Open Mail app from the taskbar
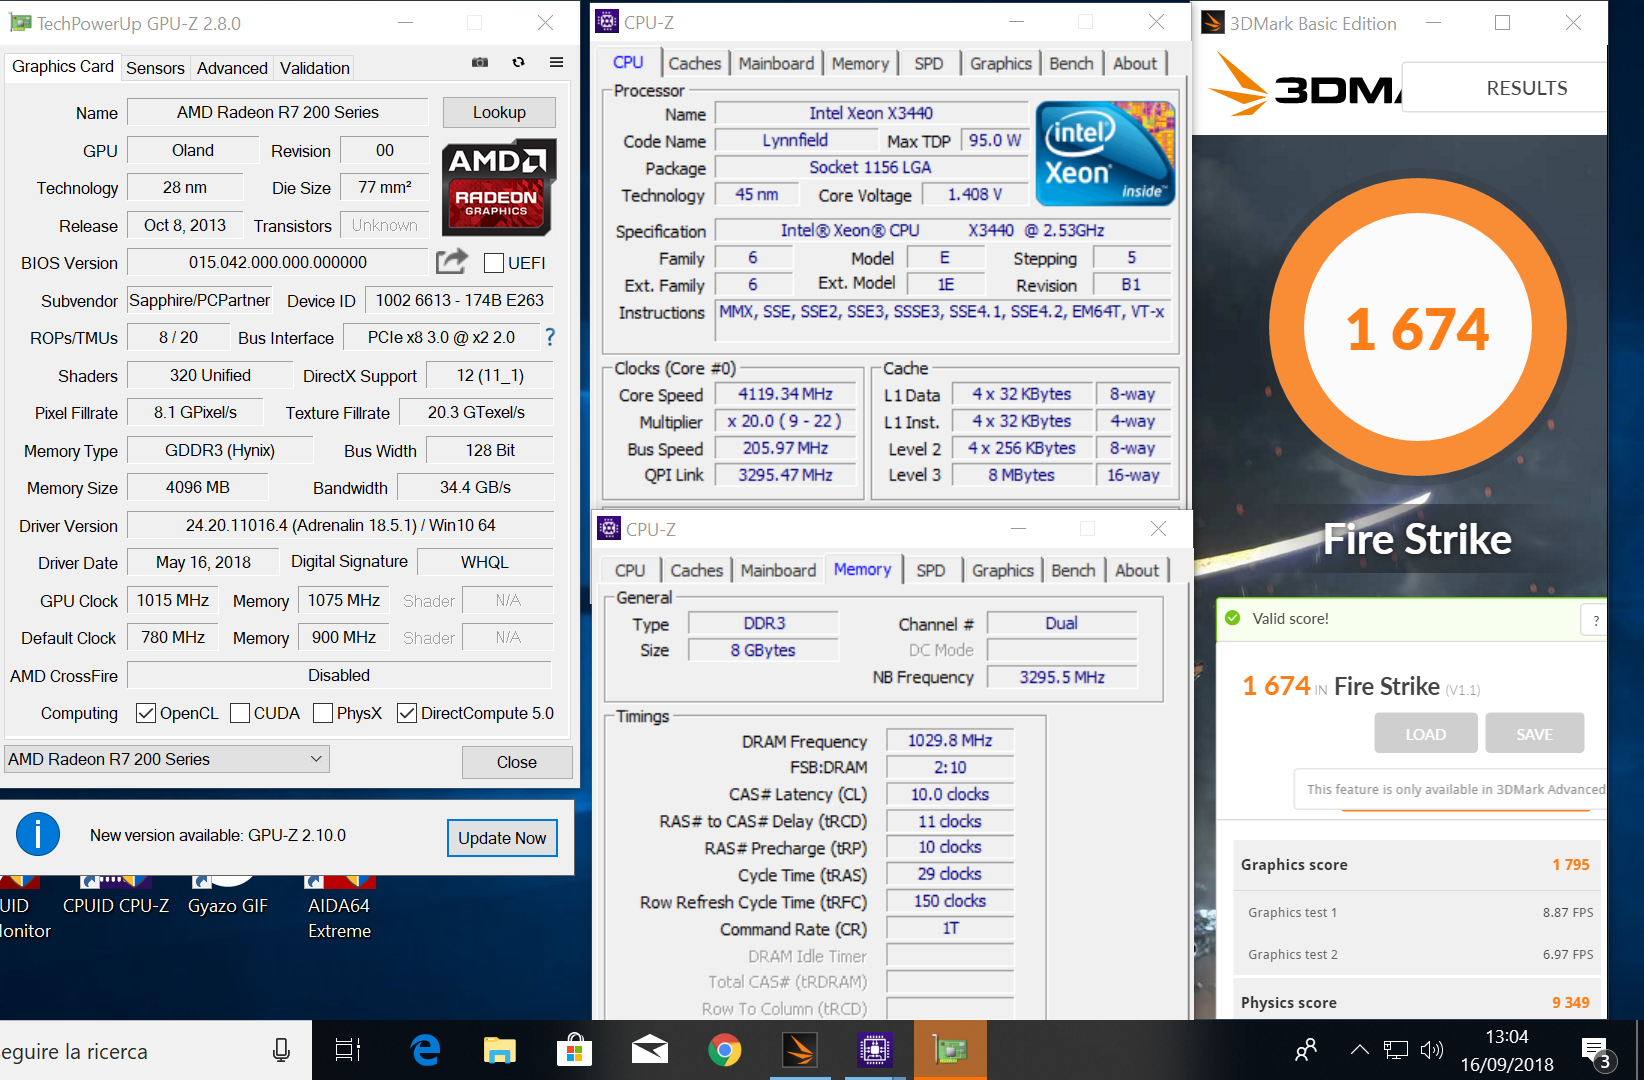The image size is (1644, 1080). [x=650, y=1050]
